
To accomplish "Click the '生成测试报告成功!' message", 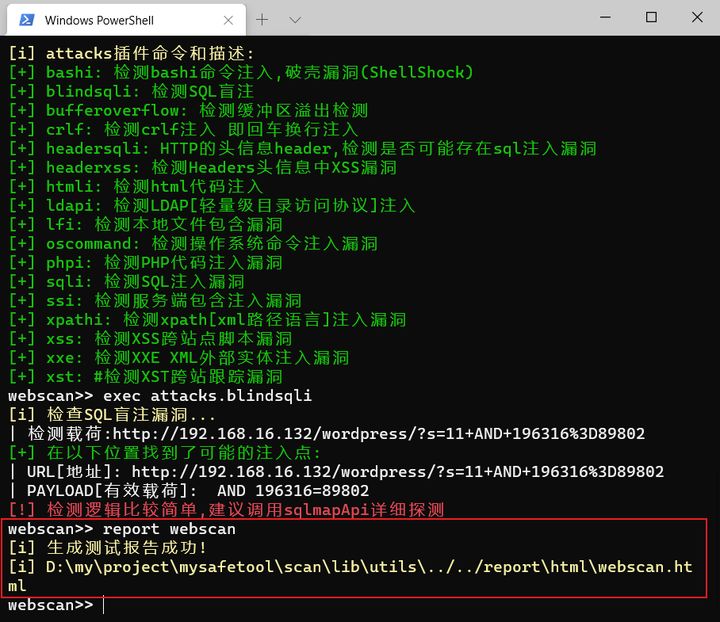I will coord(107,548).
